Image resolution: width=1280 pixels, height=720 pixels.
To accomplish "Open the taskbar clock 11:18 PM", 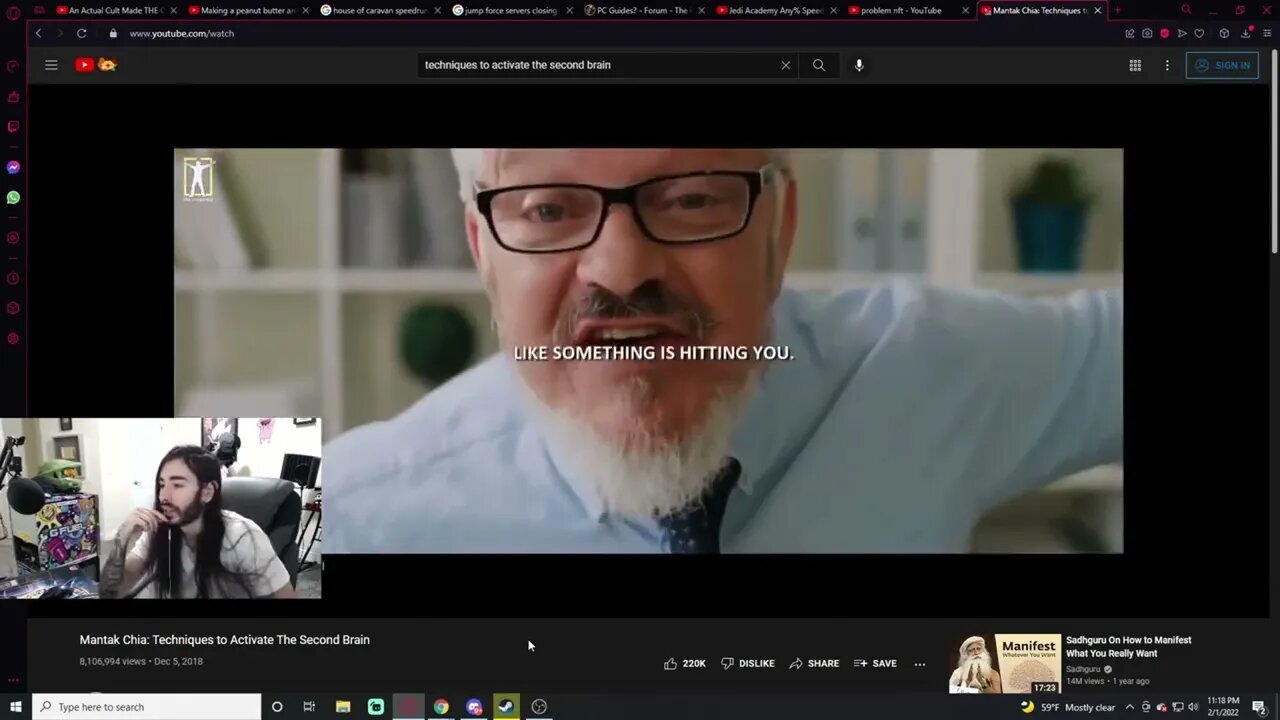I will (1223, 707).
